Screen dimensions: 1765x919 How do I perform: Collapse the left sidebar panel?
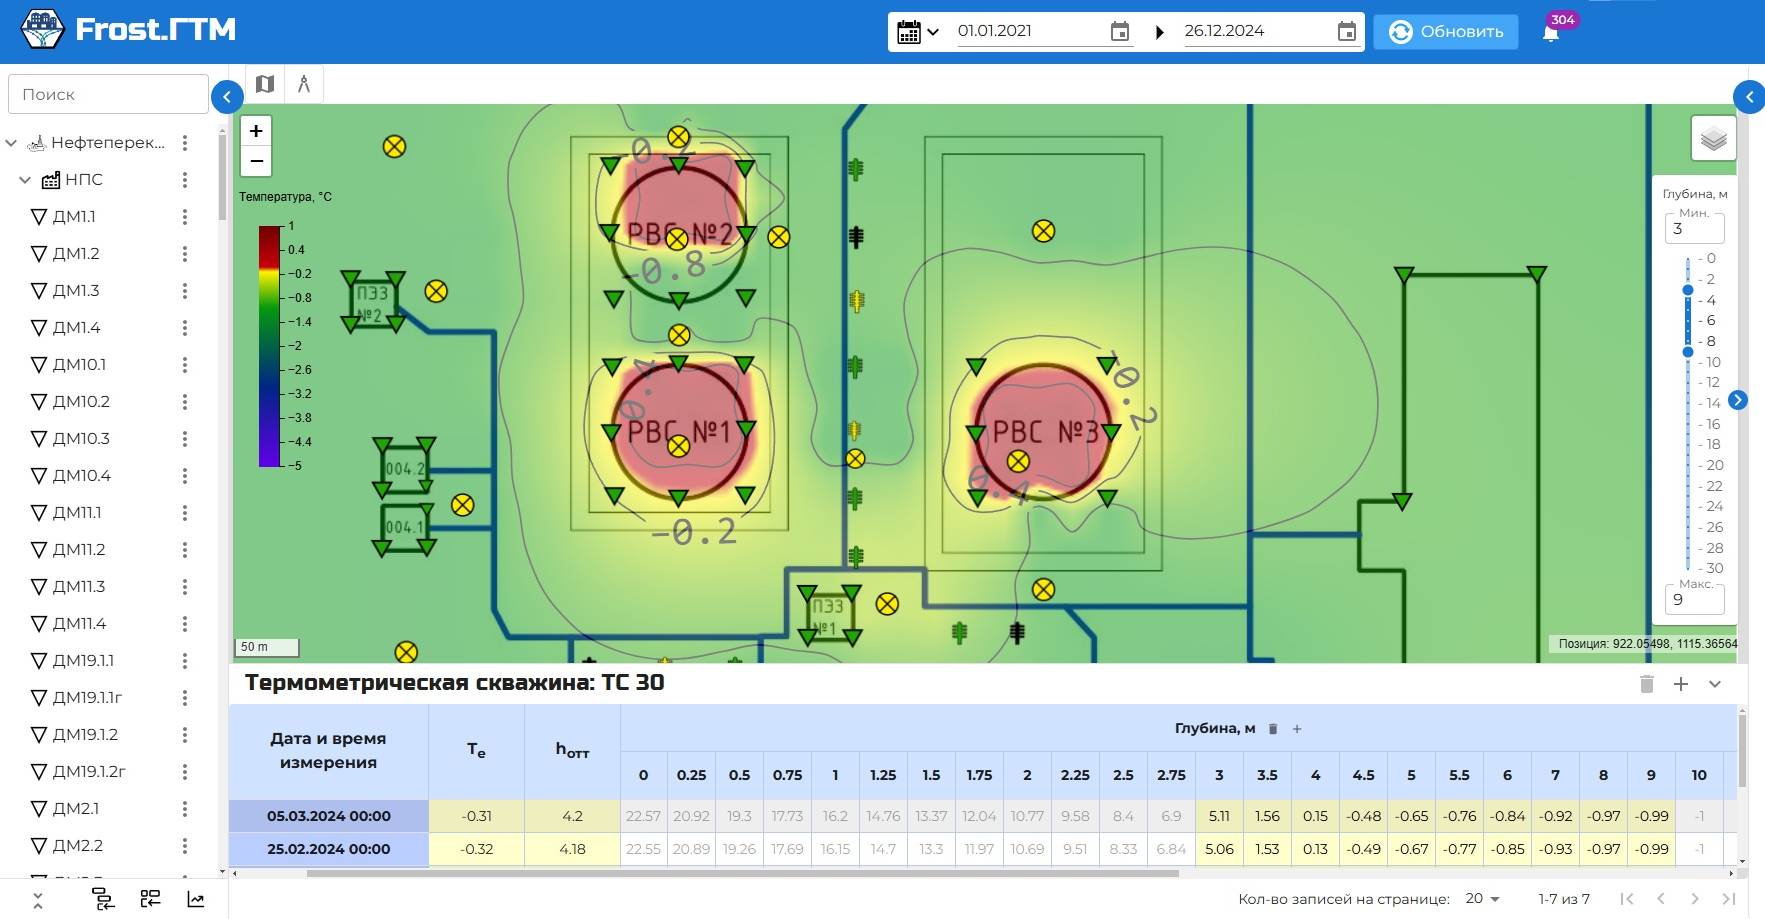[x=227, y=97]
